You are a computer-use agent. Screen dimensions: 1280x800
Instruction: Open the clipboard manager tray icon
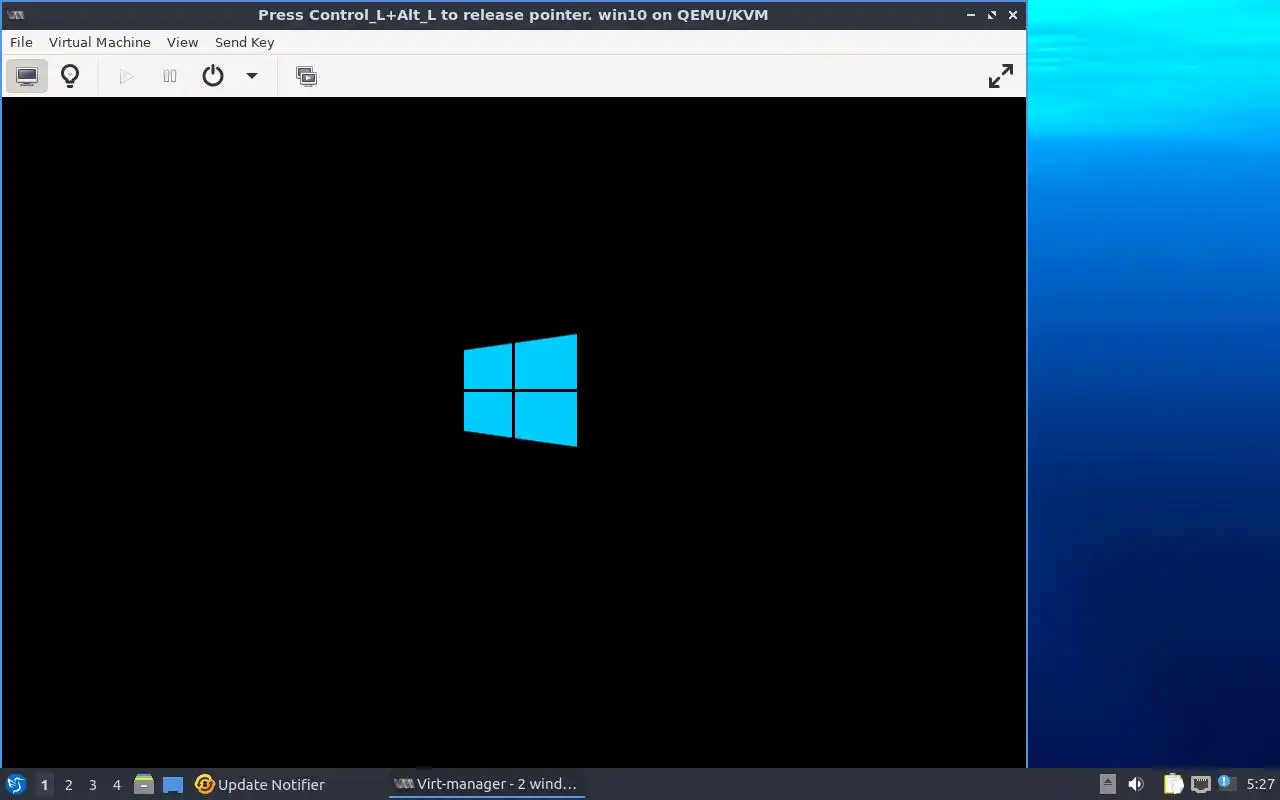pyautogui.click(x=1173, y=784)
